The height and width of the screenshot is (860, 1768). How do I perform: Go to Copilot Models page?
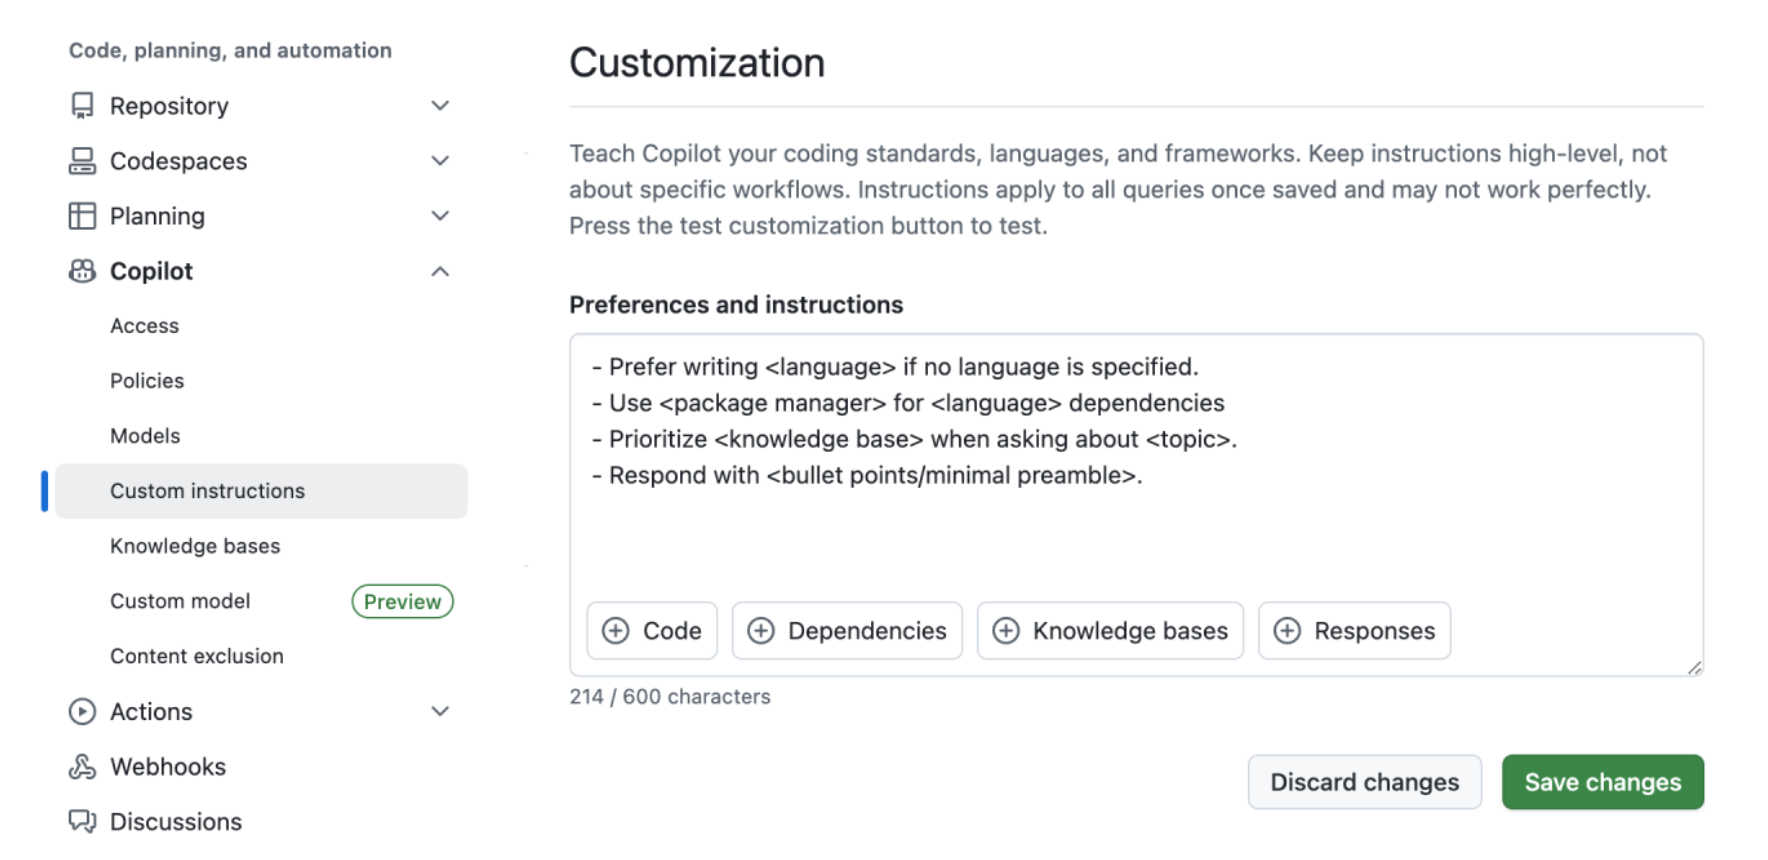click(145, 436)
